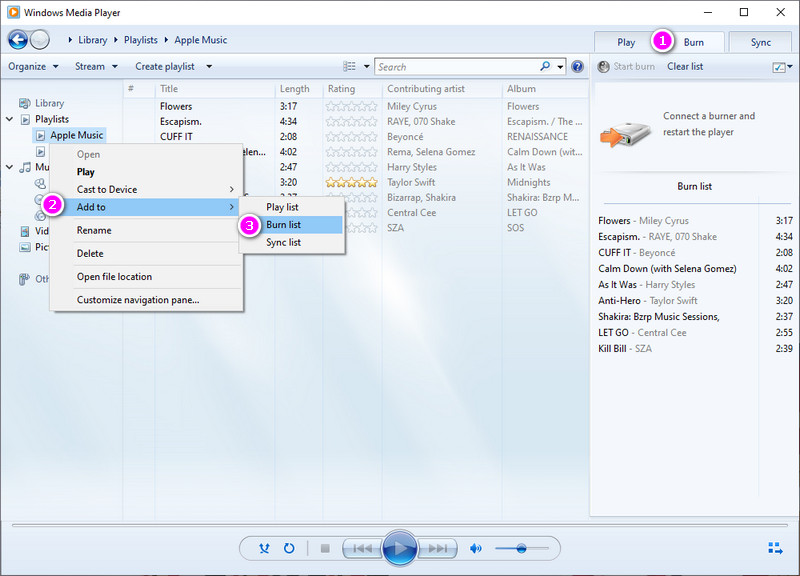Open the search box dropdown arrow
Image resolution: width=800 pixels, height=576 pixels.
click(x=560, y=67)
